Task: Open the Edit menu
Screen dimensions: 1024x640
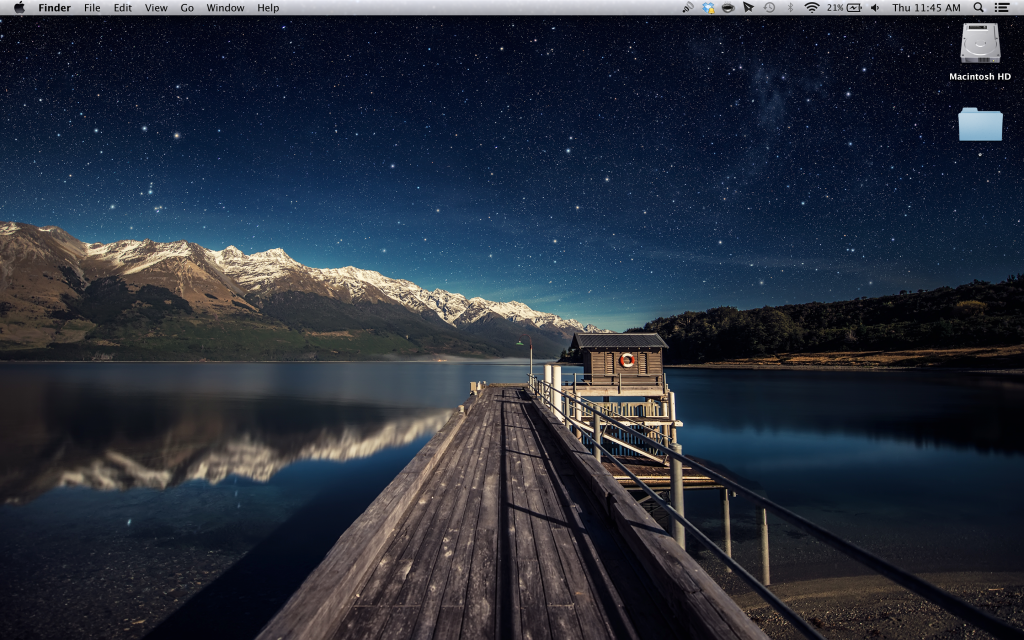Action: (x=123, y=8)
